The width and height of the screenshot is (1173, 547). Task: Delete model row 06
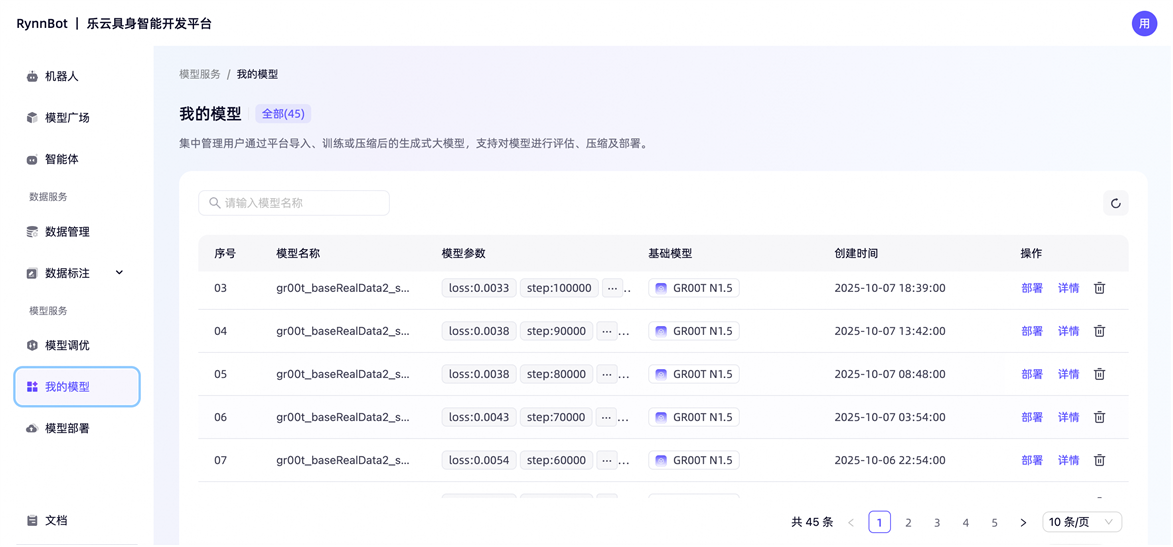pos(1100,417)
